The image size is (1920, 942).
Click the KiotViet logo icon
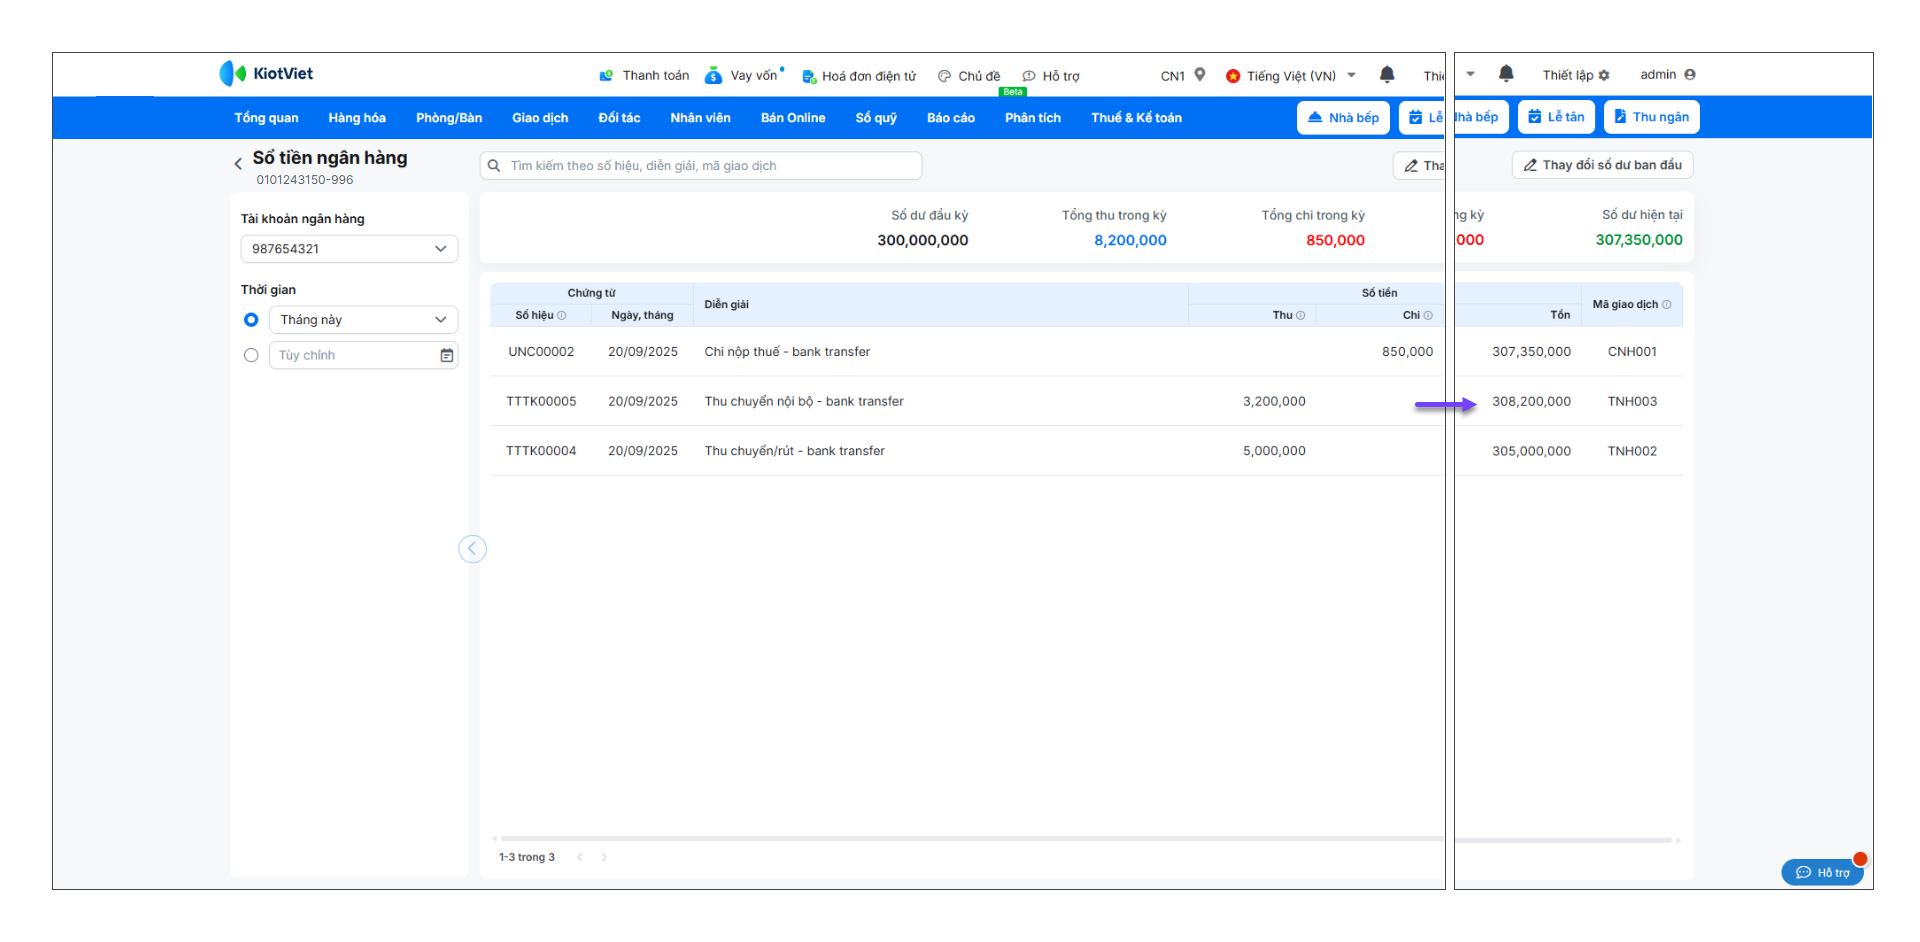pos(232,73)
